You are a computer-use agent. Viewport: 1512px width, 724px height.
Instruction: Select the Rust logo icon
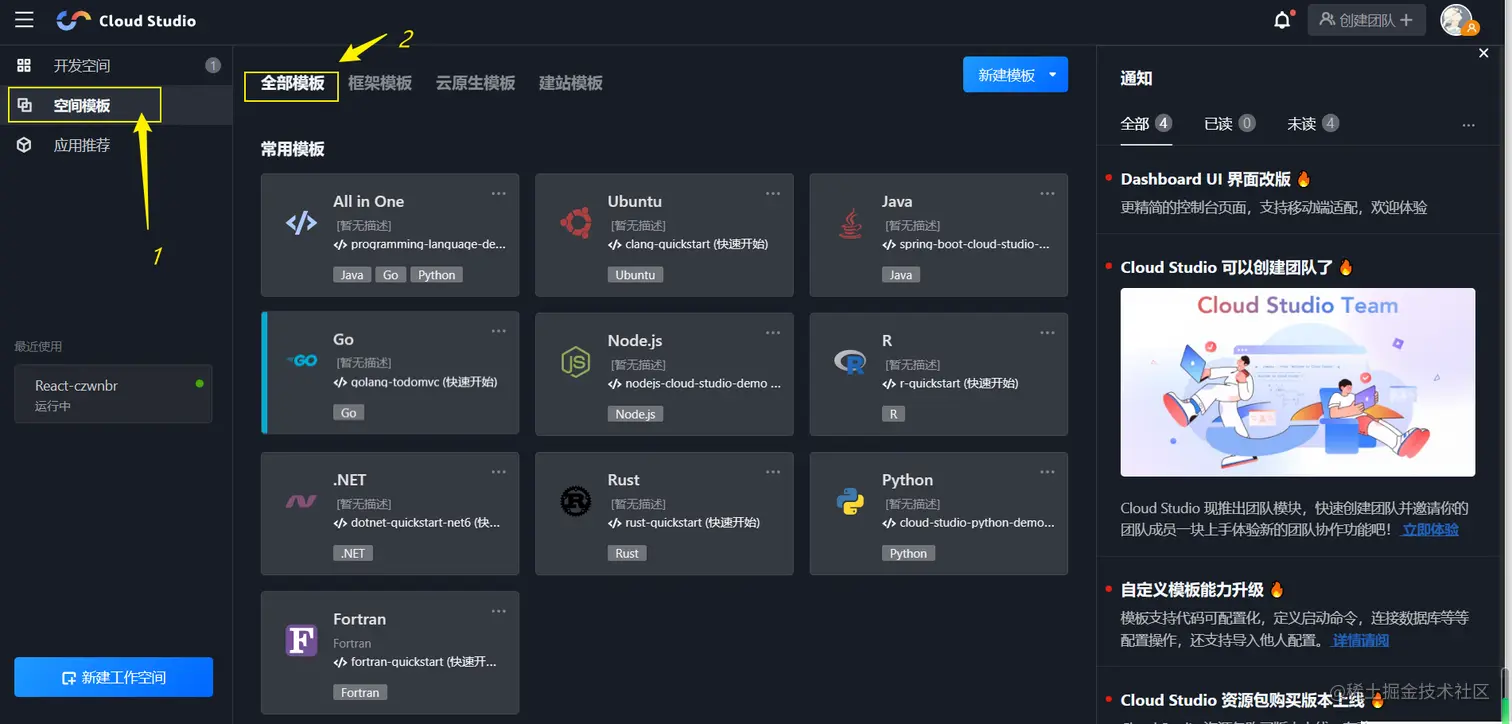[575, 501]
